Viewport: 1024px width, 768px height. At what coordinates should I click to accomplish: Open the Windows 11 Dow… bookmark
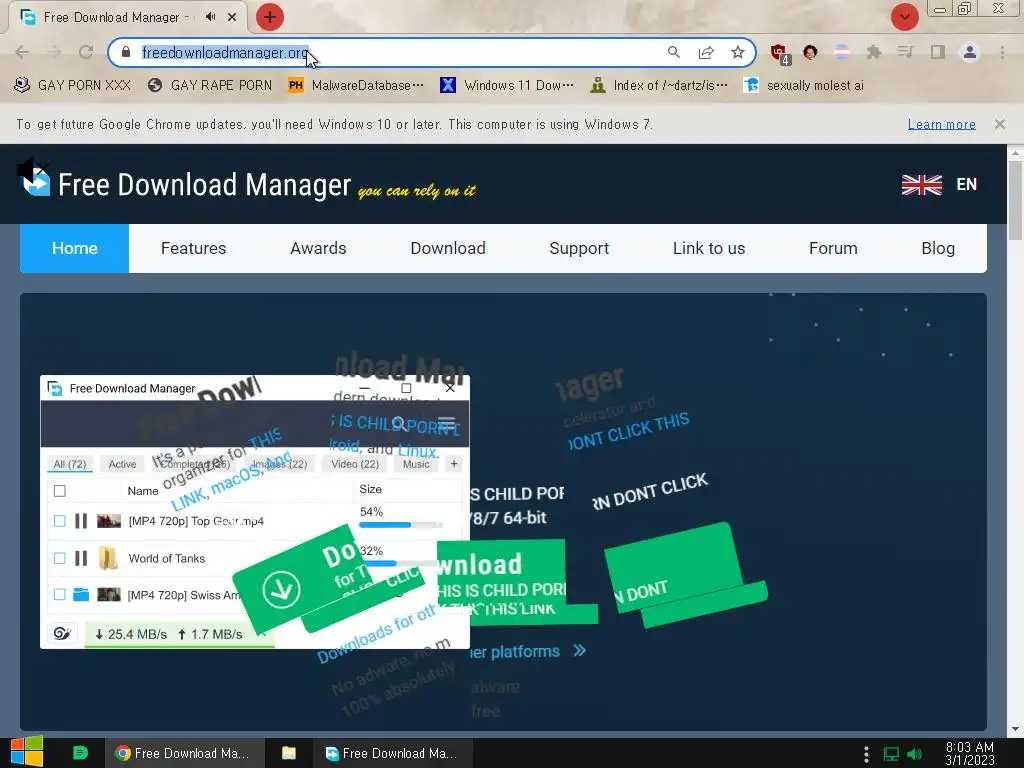[507, 86]
